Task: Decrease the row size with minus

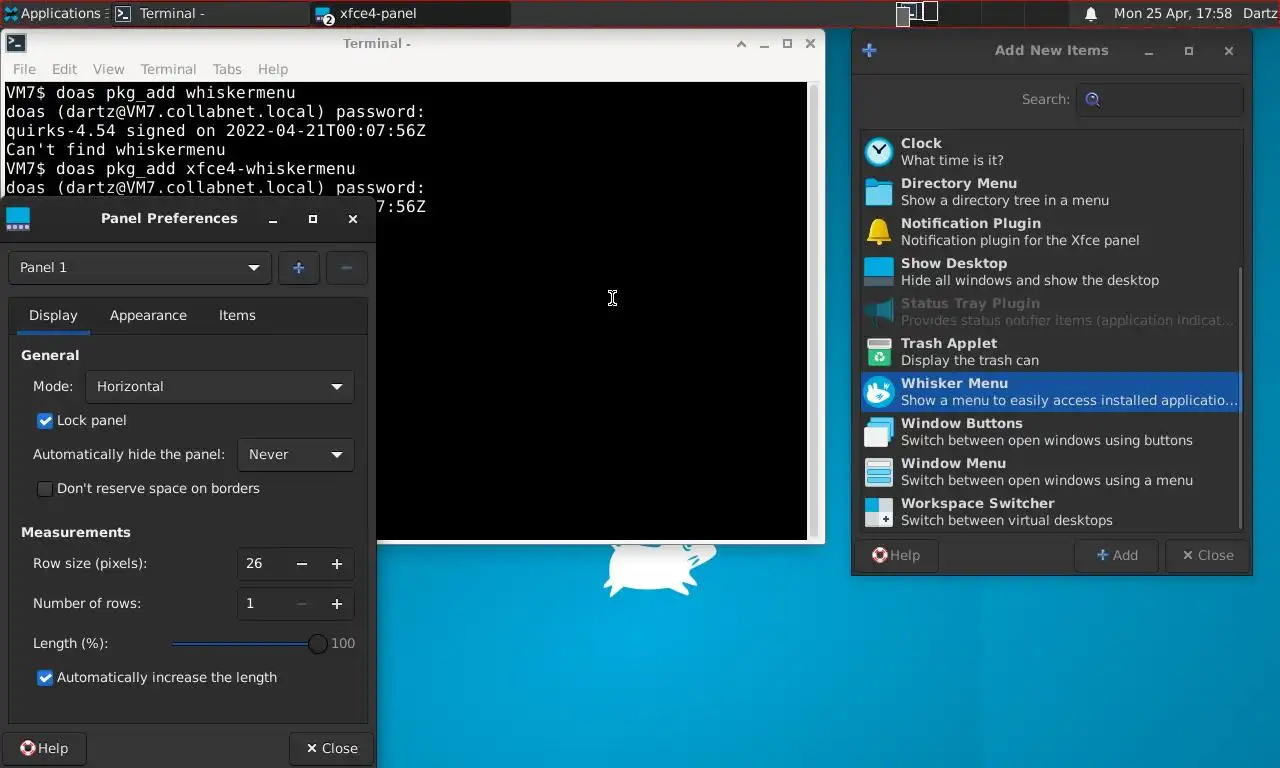Action: point(302,564)
